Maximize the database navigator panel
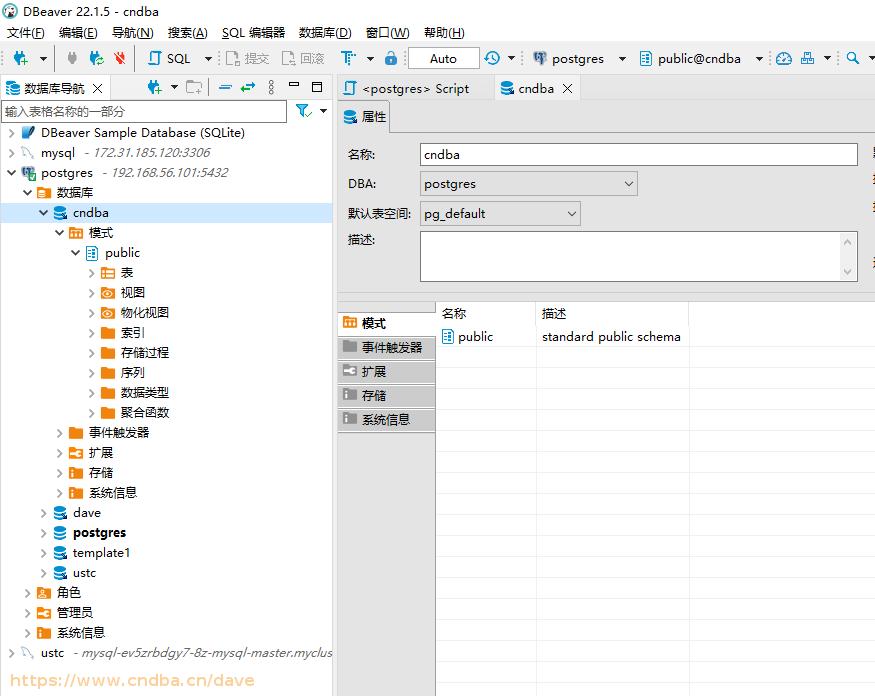 (317, 87)
